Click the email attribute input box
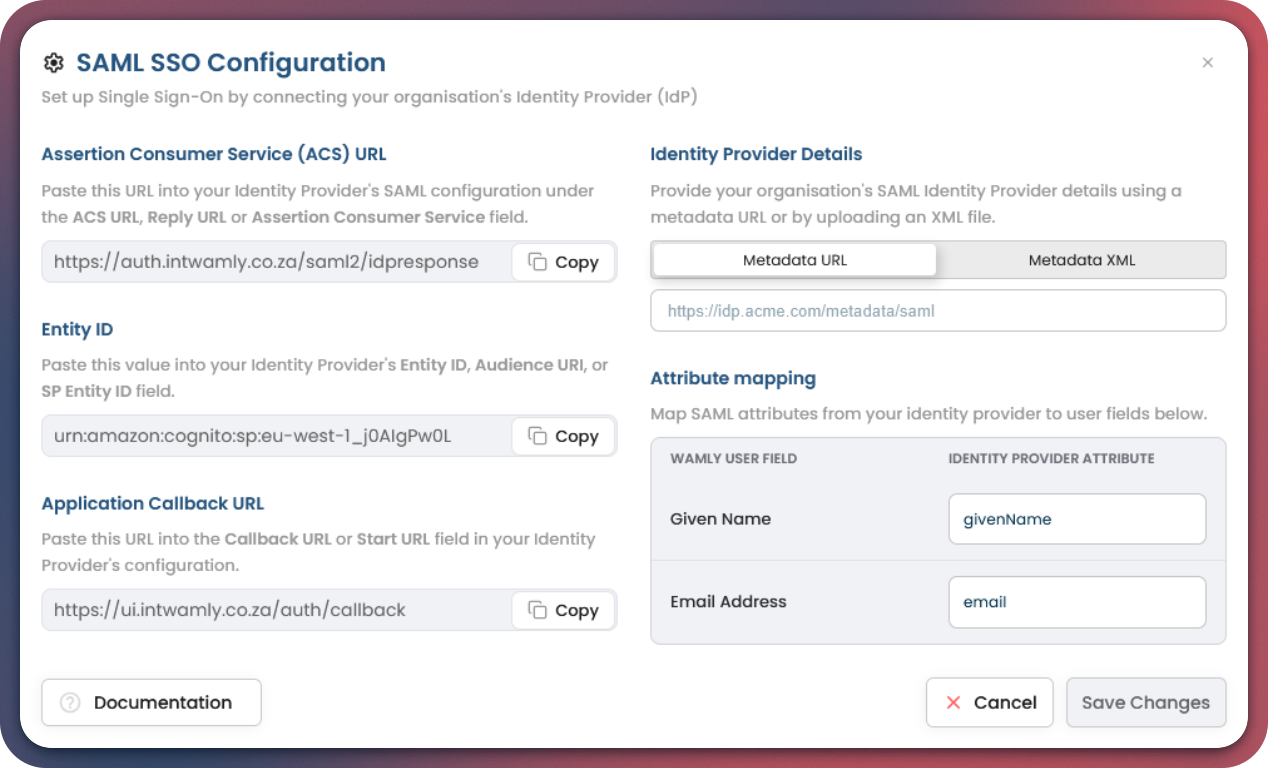This screenshot has height=768, width=1268. [1076, 602]
